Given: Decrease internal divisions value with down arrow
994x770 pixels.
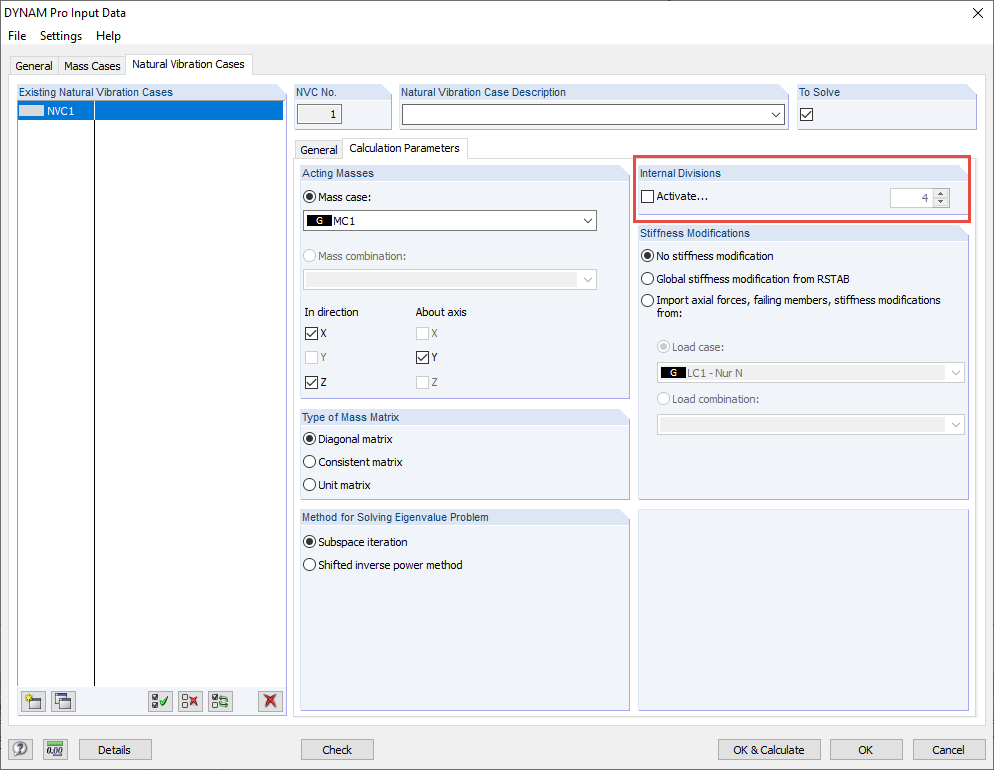Looking at the screenshot, I should pyautogui.click(x=941, y=202).
